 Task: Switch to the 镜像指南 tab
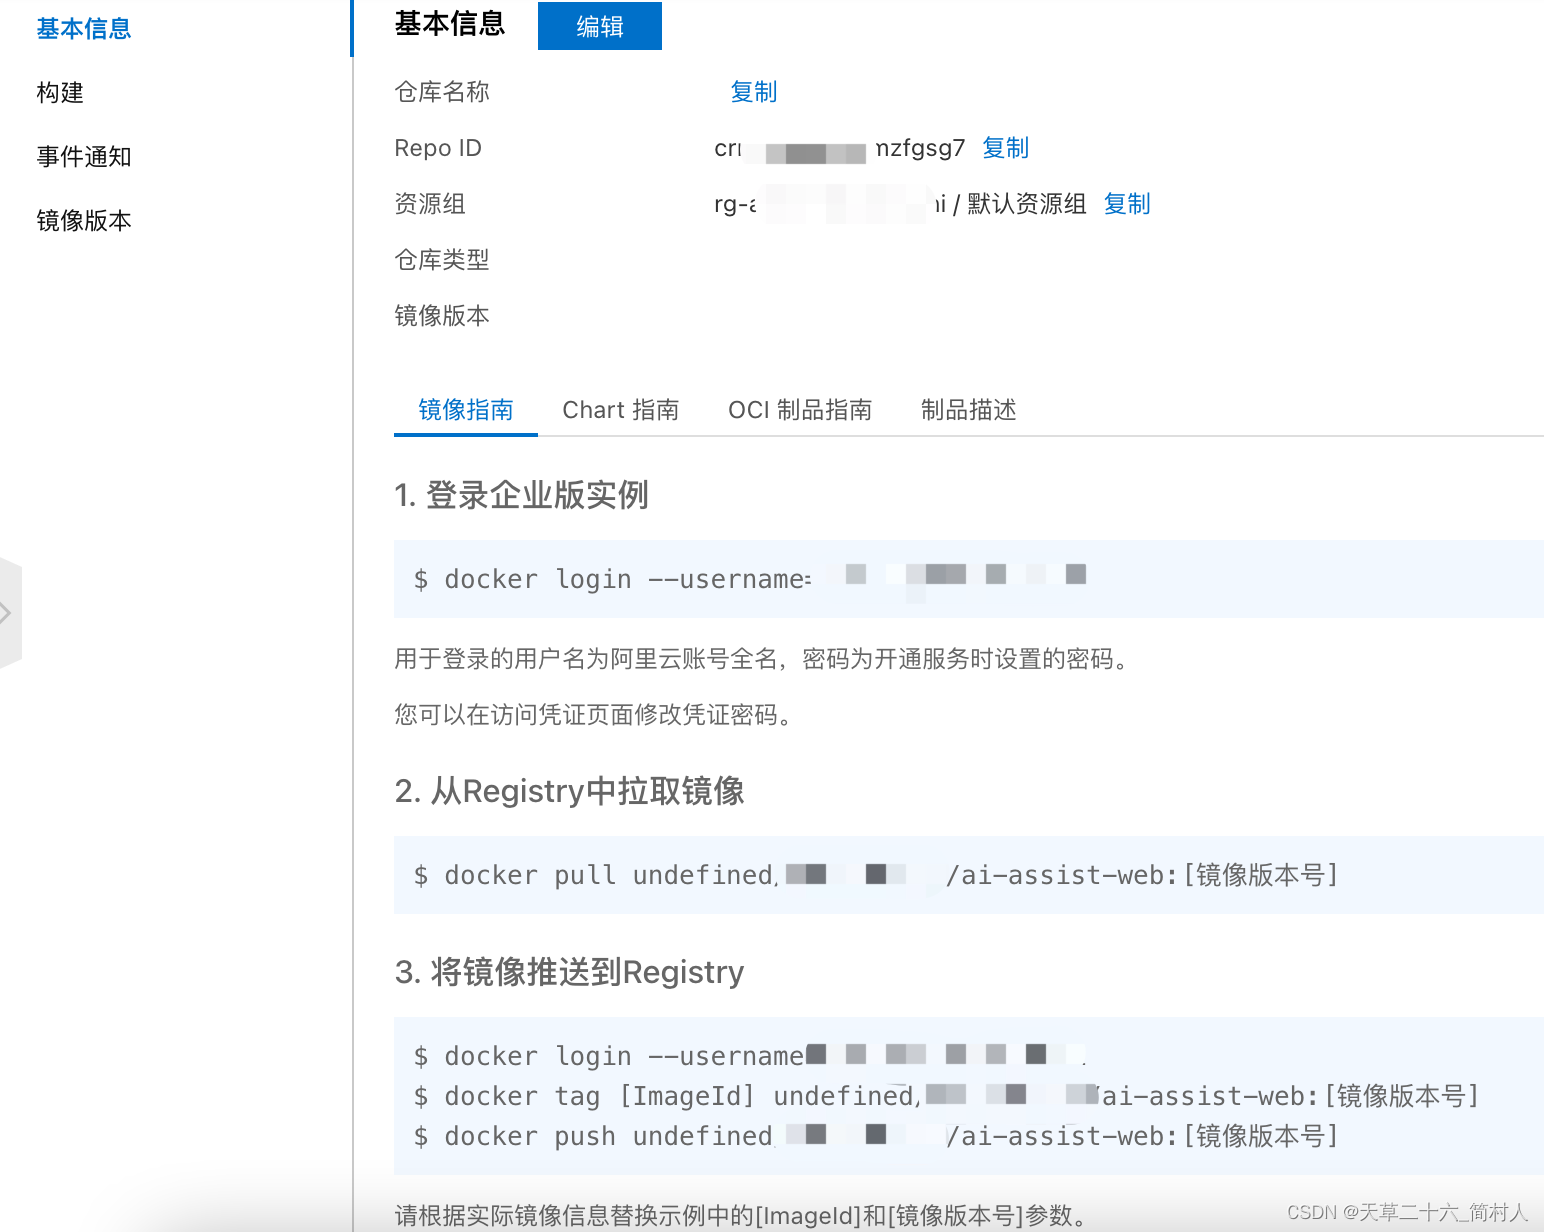pos(466,410)
